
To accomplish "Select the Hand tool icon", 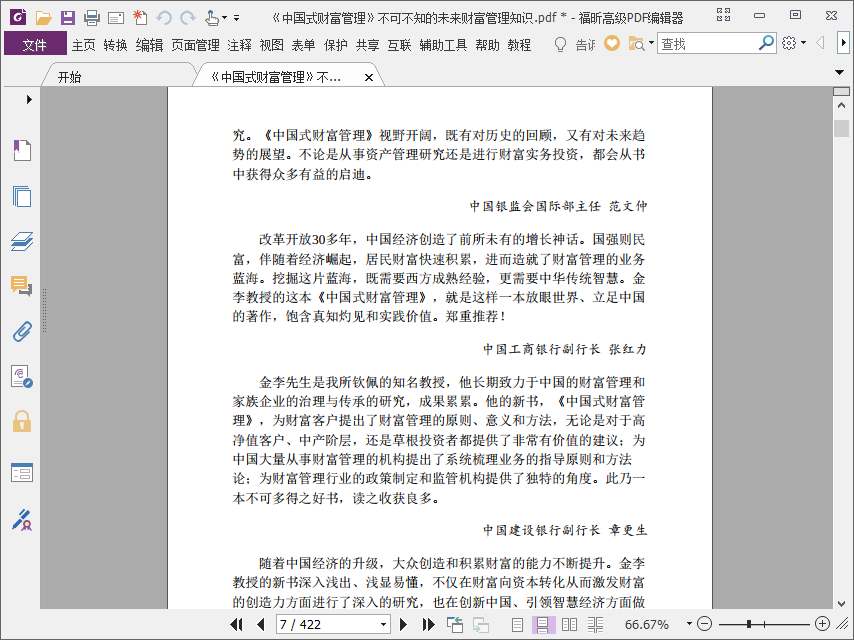I will [x=211, y=18].
